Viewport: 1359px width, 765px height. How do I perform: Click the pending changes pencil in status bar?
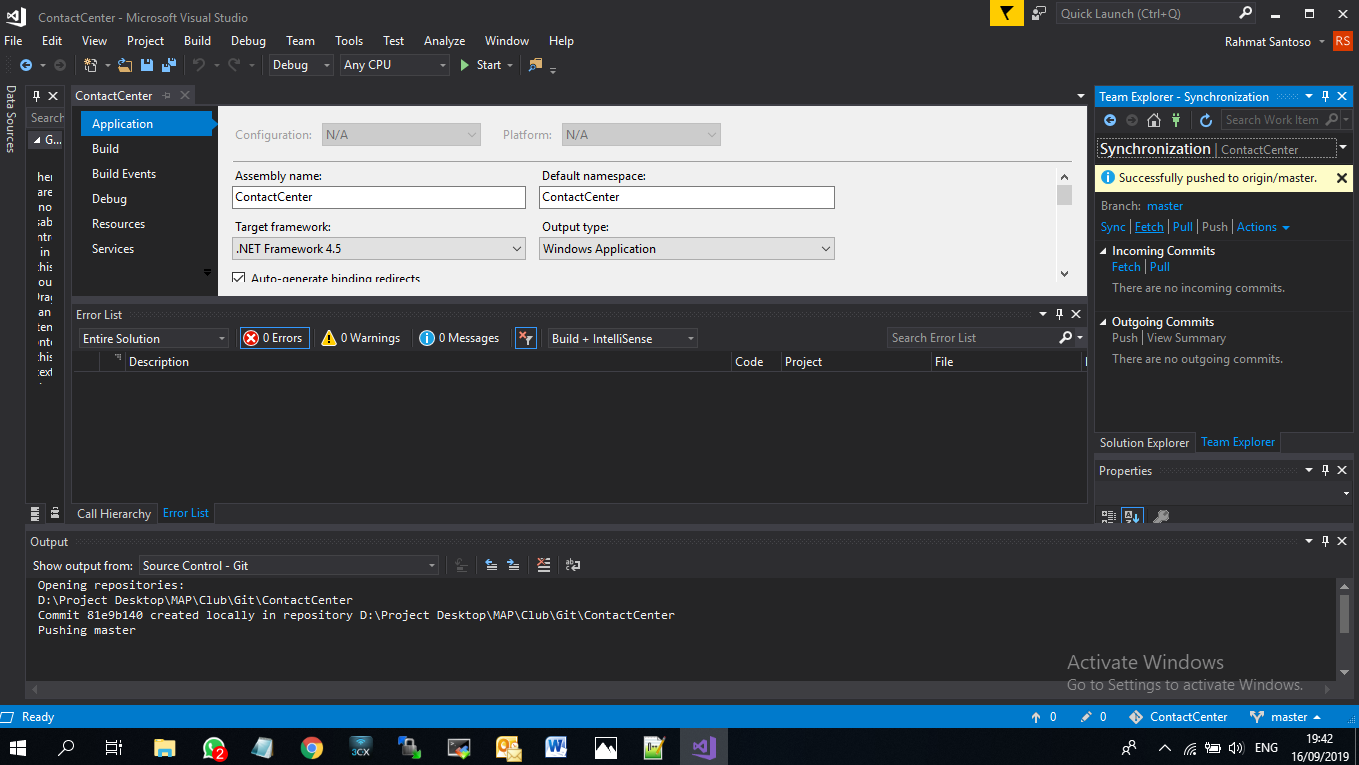(1087, 717)
